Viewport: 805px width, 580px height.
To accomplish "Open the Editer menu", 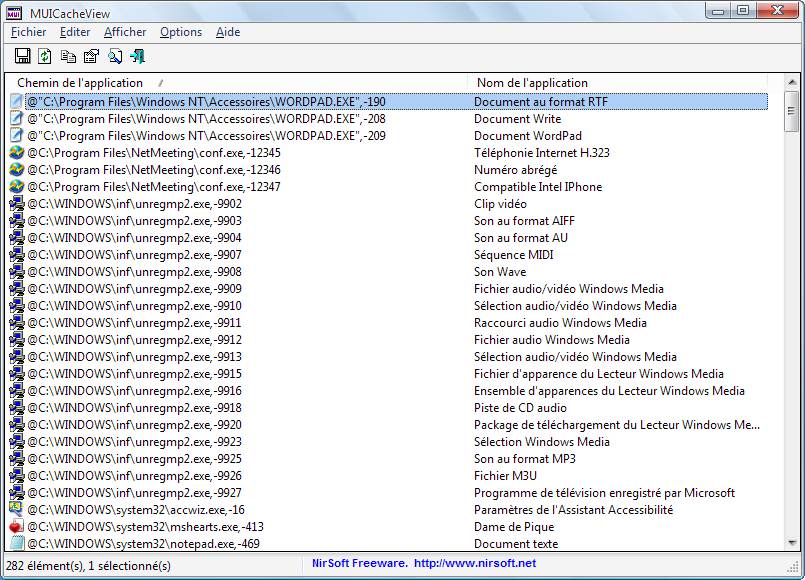I will pos(75,32).
